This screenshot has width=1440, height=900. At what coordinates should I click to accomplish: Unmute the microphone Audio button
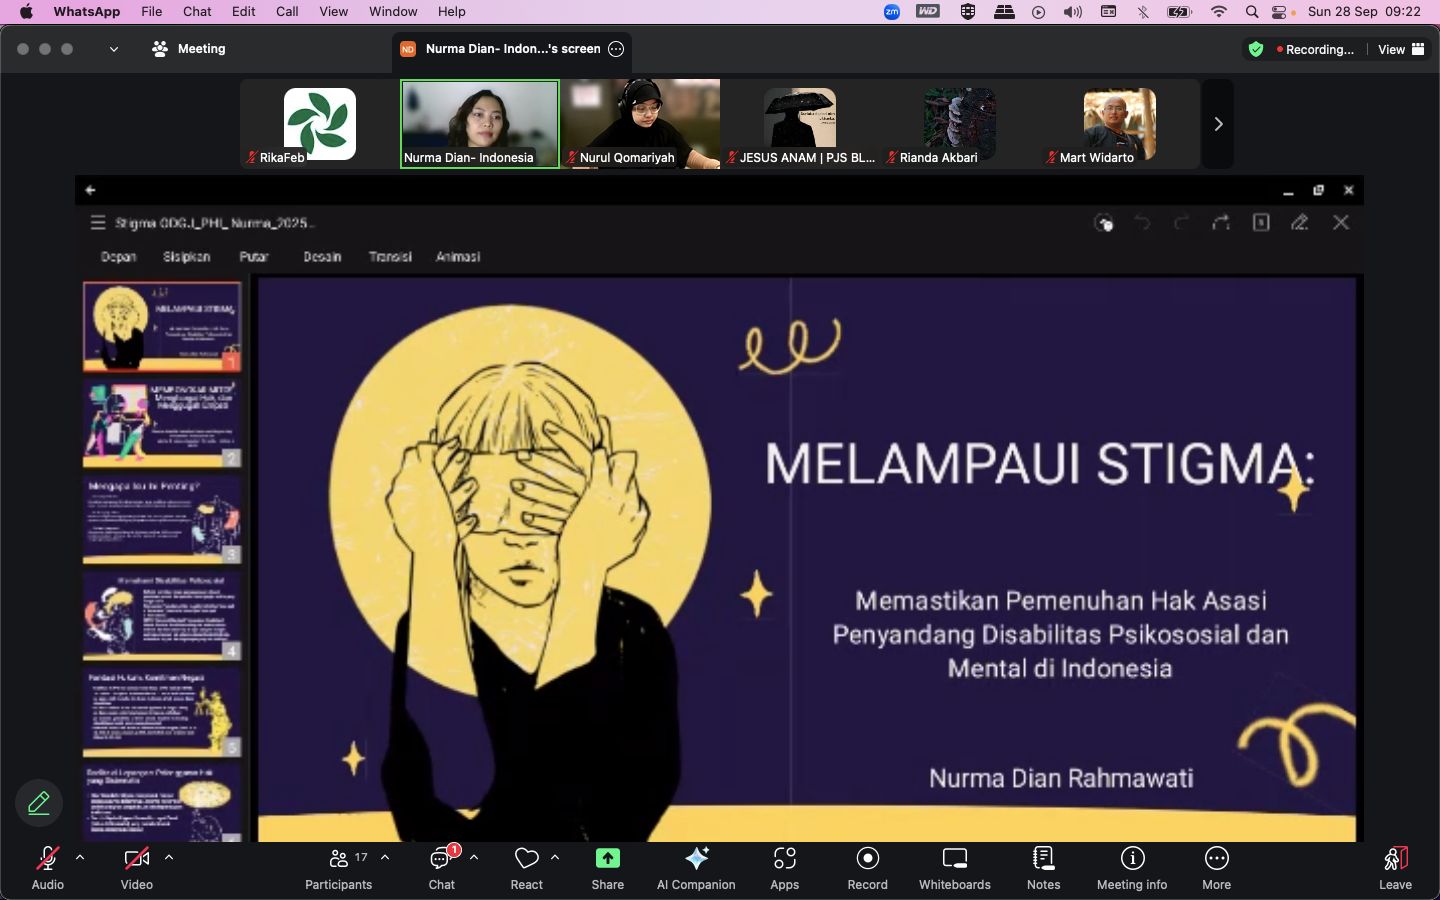[x=47, y=867]
